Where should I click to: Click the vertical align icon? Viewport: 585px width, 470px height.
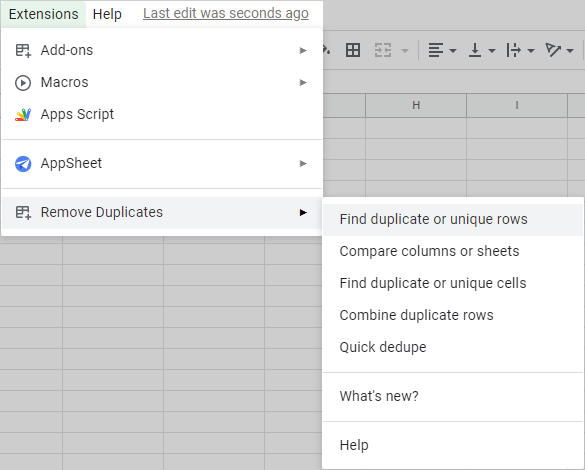[475, 50]
